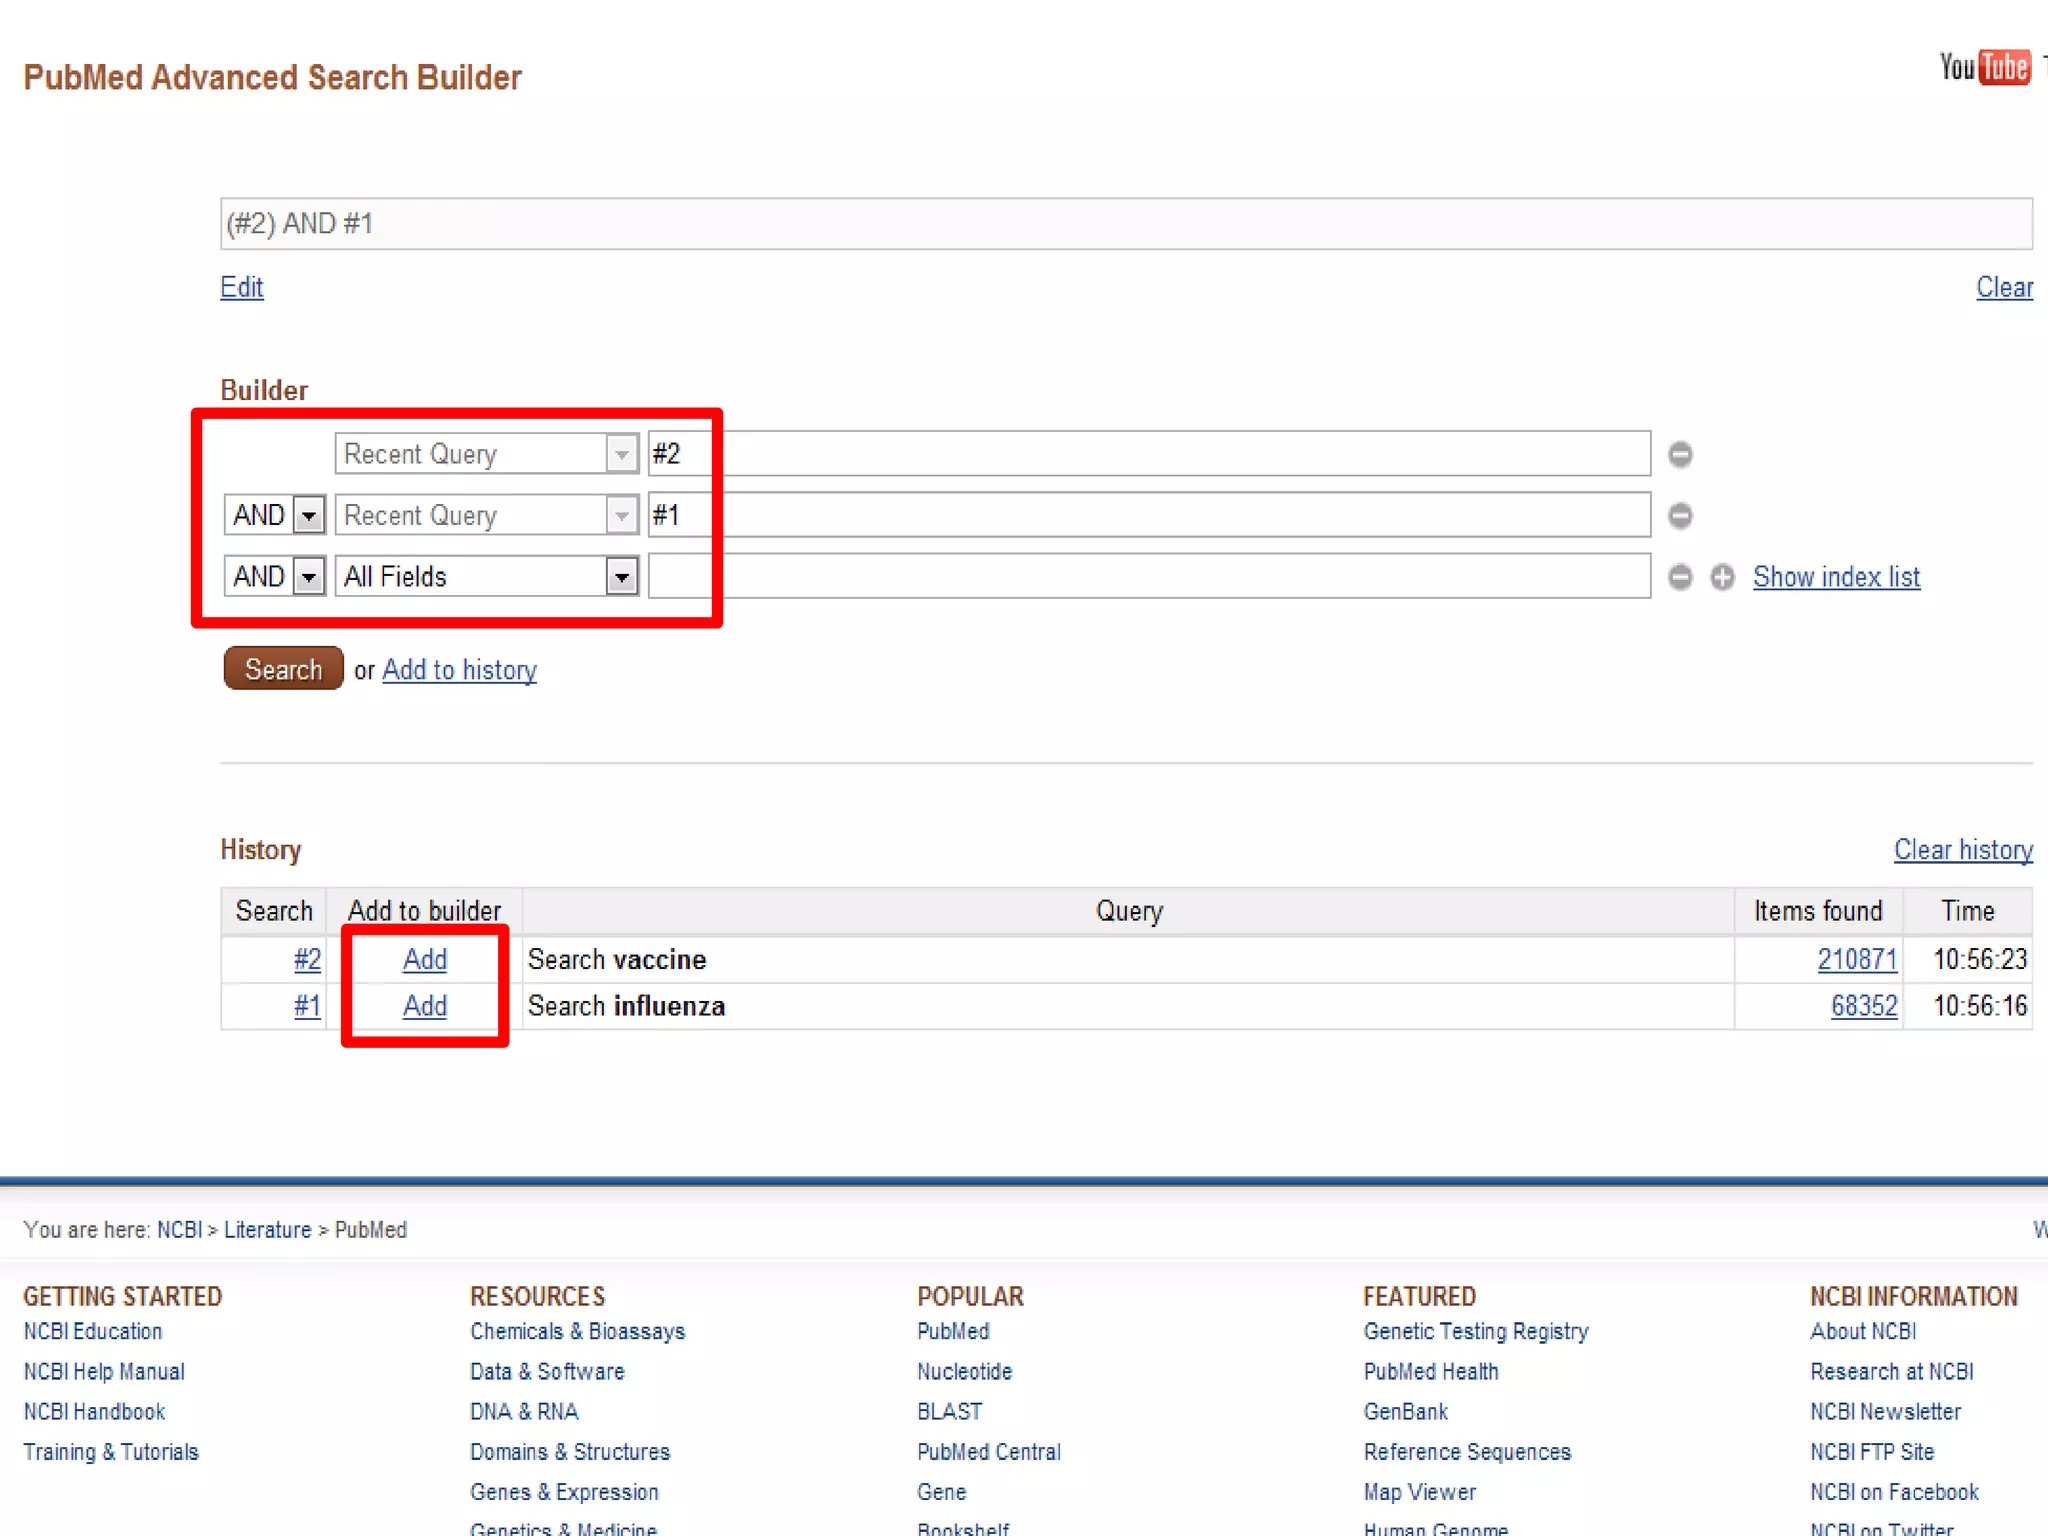Expand the All Fields dropdown
2048x1536 pixels.
(621, 577)
